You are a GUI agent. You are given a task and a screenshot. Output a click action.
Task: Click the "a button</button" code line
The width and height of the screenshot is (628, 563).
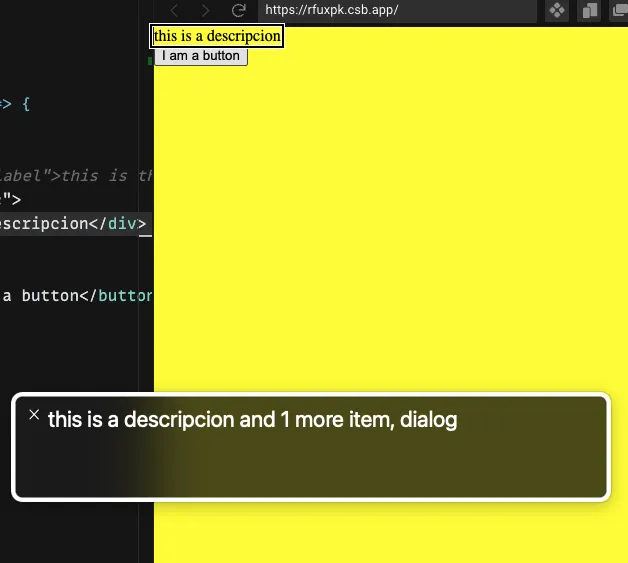coord(75,296)
